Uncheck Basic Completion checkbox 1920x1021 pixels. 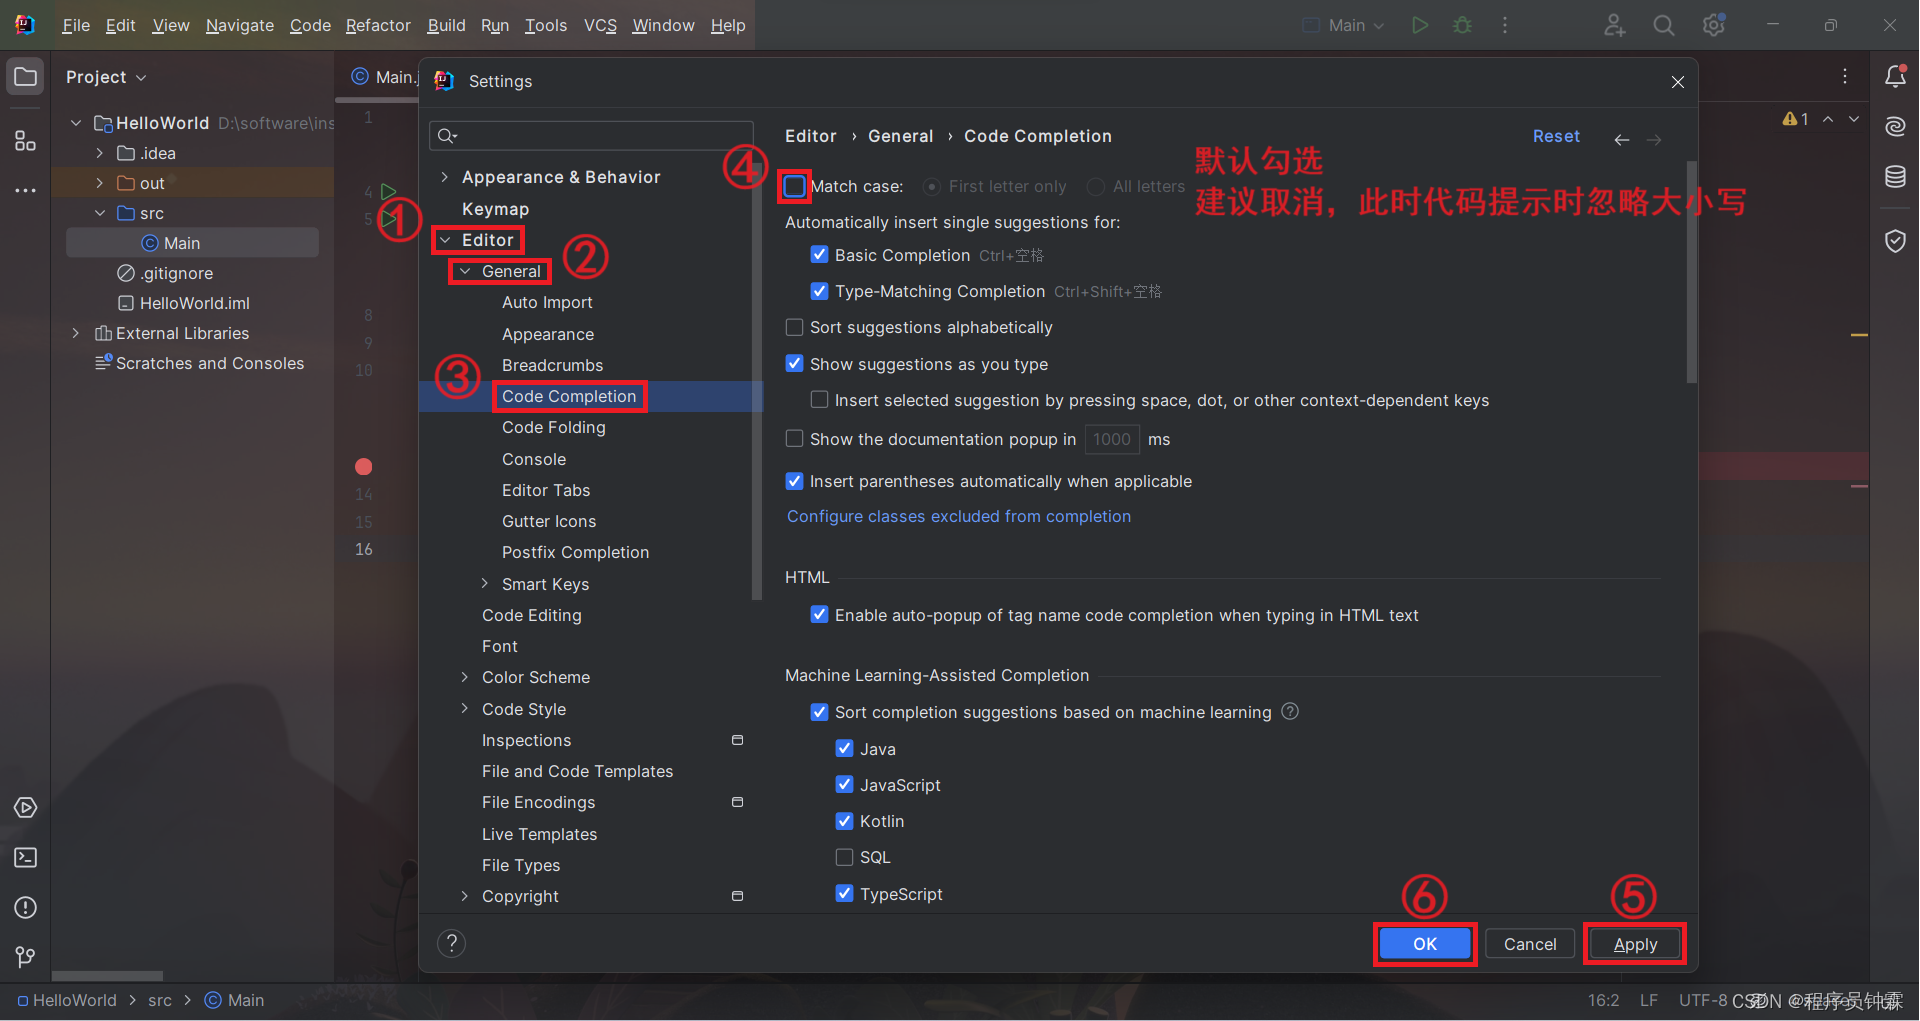pyautogui.click(x=819, y=254)
